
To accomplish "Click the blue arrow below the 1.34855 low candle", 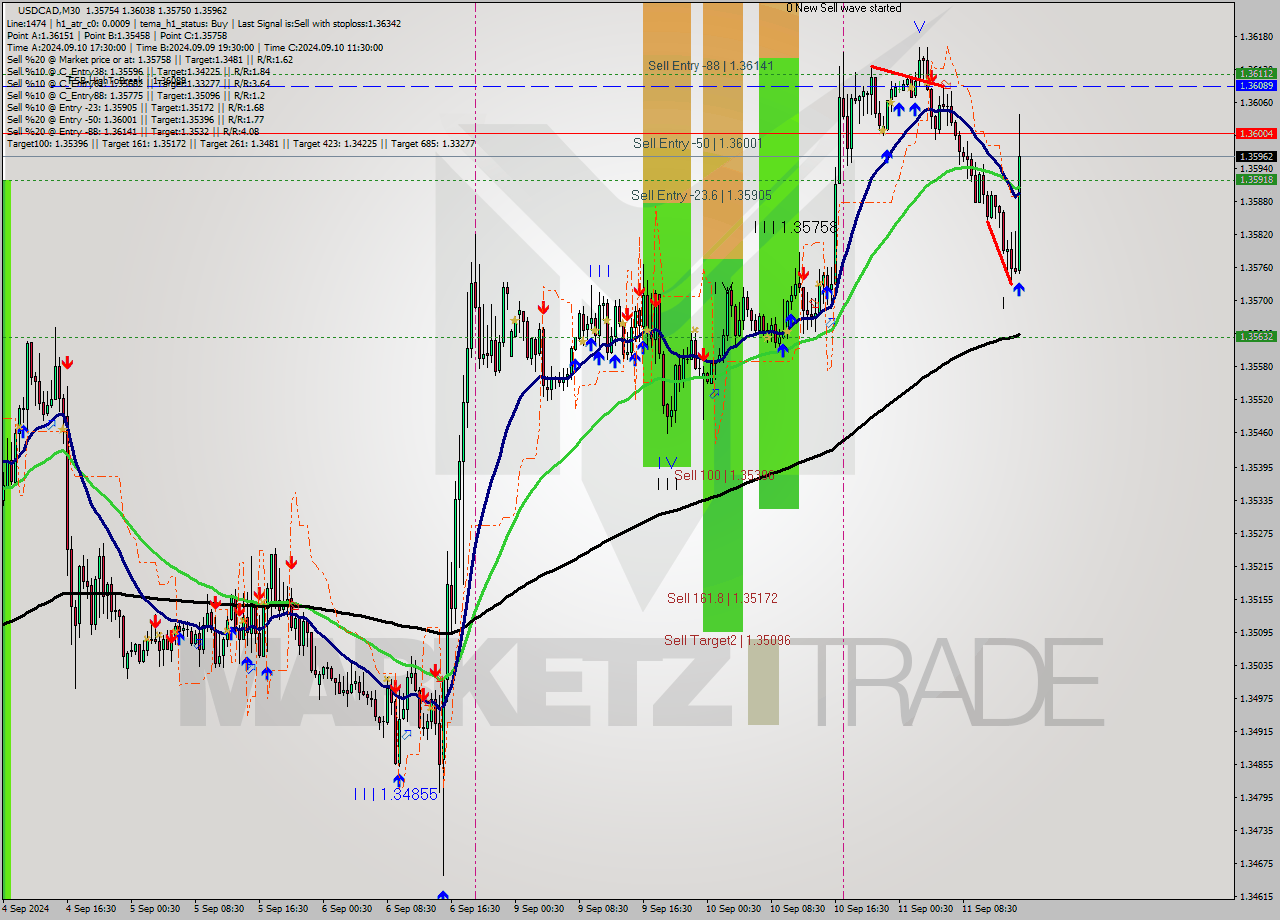I will tap(443, 897).
